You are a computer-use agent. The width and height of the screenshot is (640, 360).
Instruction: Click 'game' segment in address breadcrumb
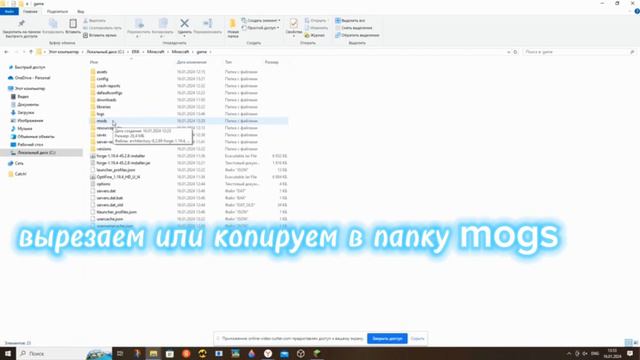click(x=202, y=52)
